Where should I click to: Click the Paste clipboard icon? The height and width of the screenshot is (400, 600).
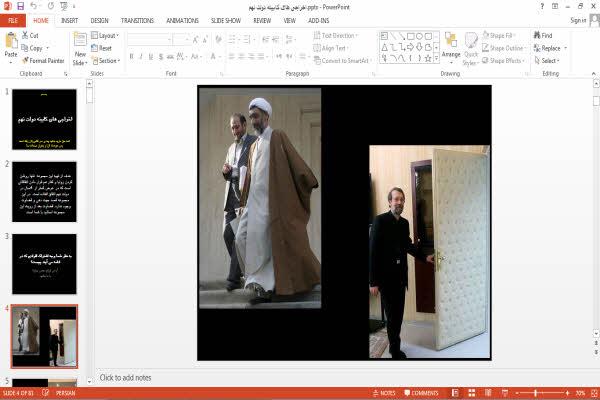(11, 41)
